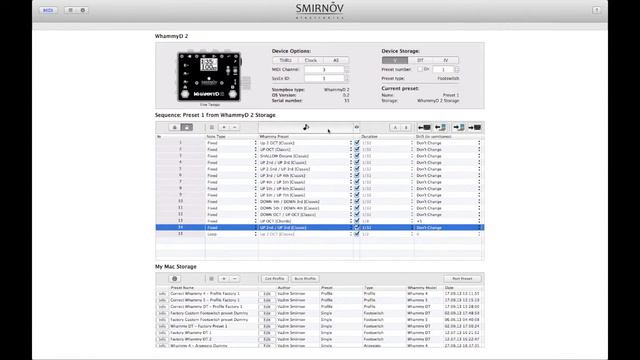This screenshot has height=360, width=640.
Task: Click the SysEx ID input field
Action: 324,78
